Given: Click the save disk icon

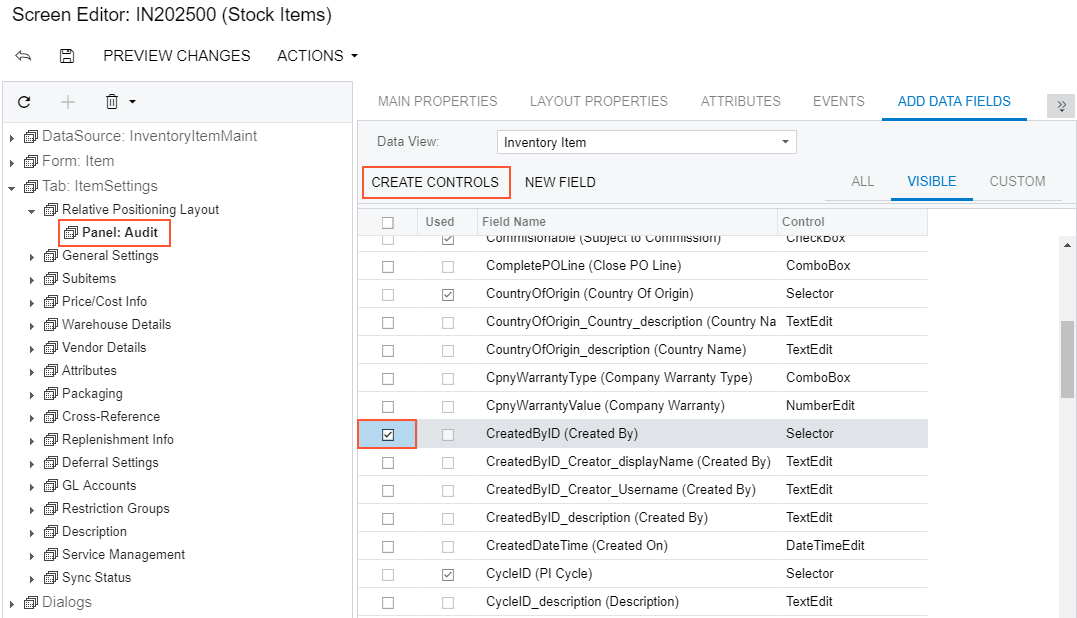Looking at the screenshot, I should point(67,56).
